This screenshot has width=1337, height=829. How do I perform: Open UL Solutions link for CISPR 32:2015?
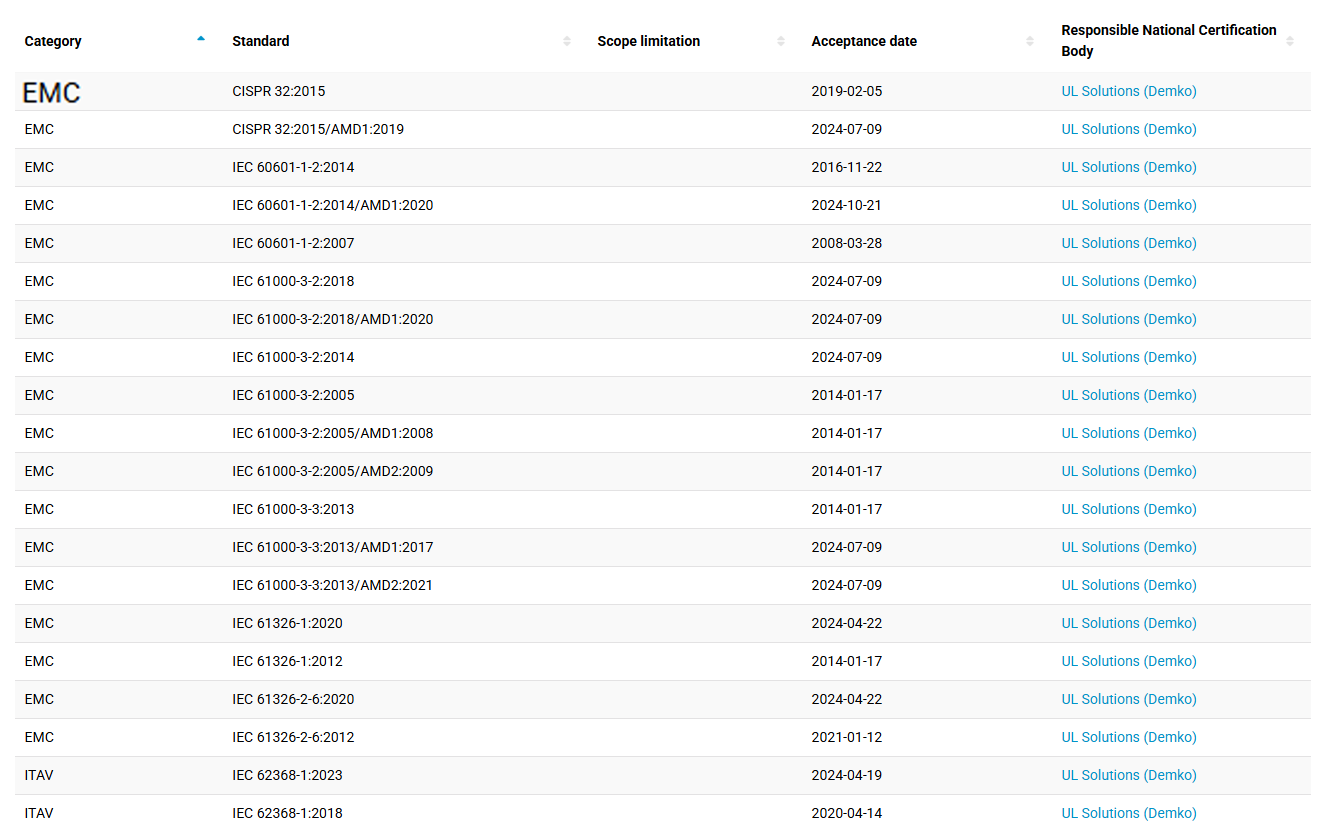point(1128,91)
